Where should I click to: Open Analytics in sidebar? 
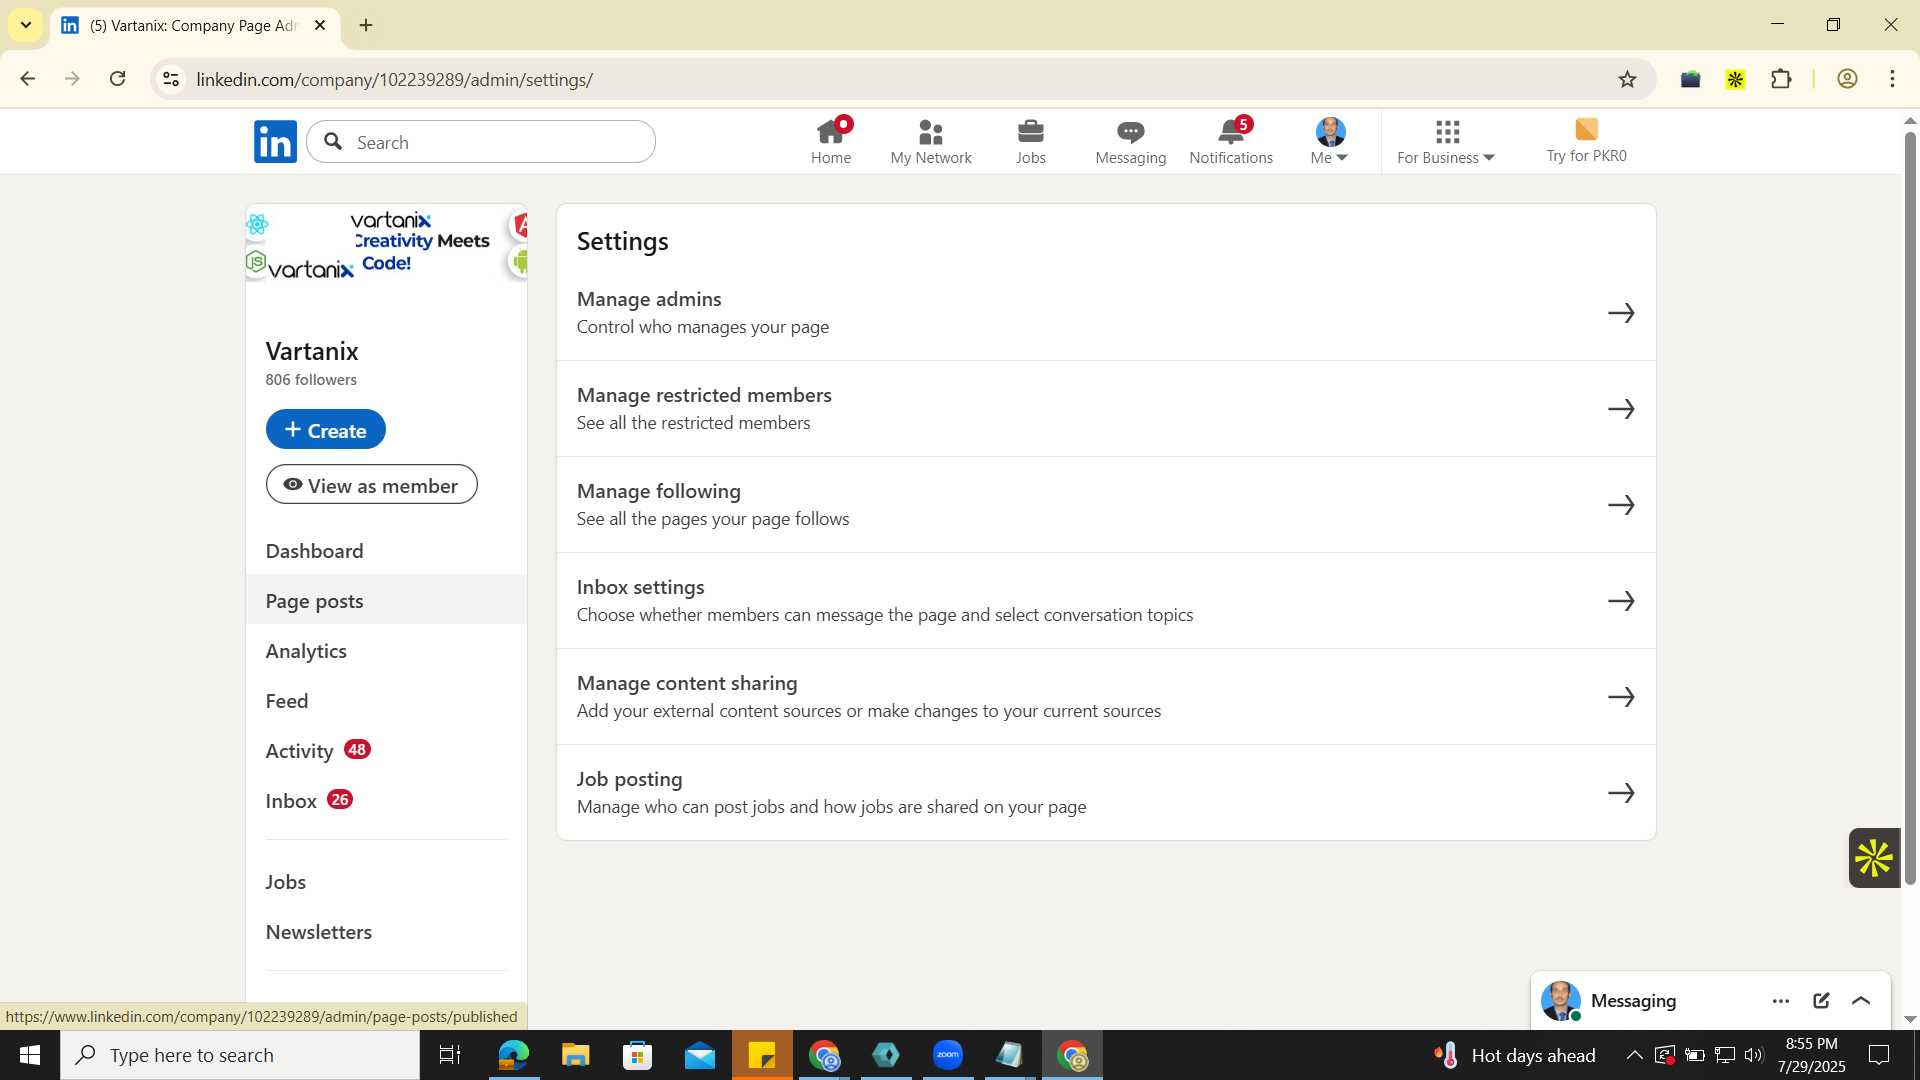[x=386, y=651]
